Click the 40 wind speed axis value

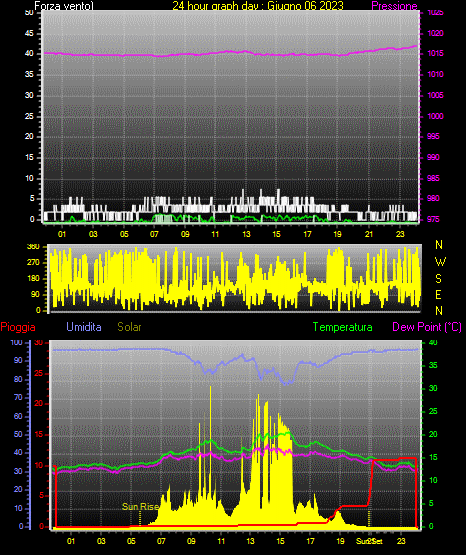(x=29, y=53)
